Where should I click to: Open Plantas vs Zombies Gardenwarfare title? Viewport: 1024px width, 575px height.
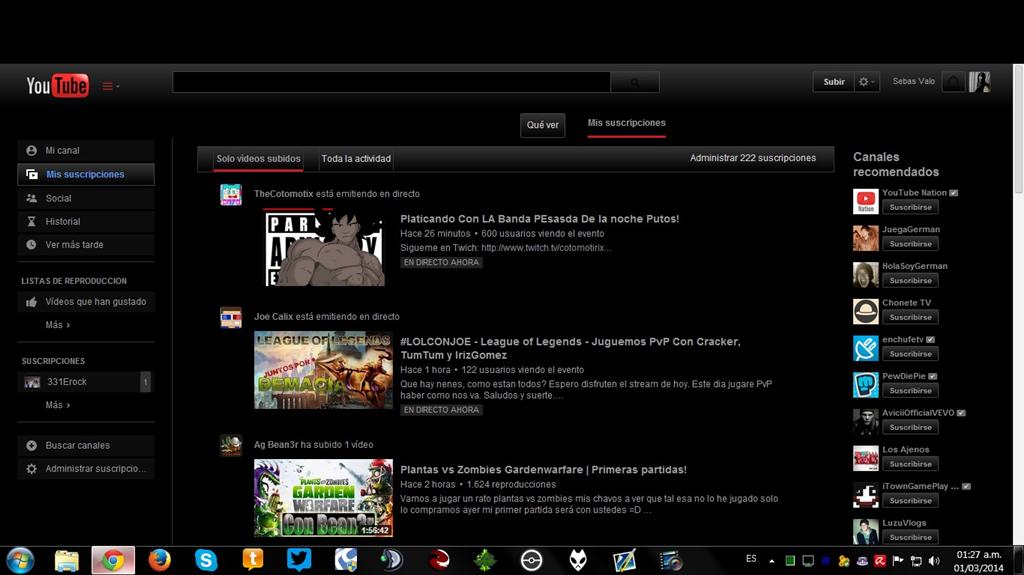(x=543, y=470)
